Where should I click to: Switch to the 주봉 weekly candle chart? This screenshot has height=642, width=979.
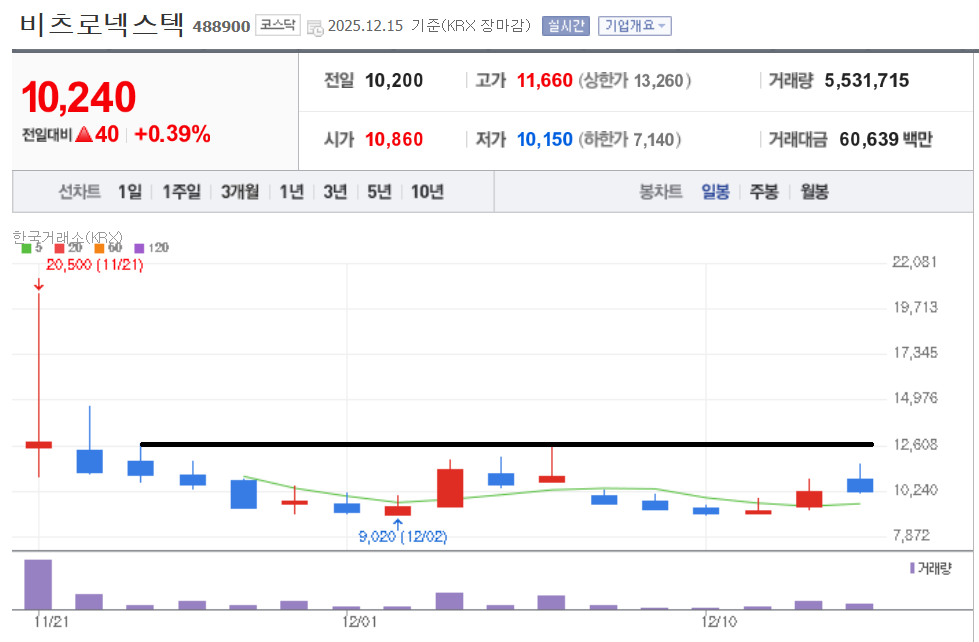pos(764,192)
